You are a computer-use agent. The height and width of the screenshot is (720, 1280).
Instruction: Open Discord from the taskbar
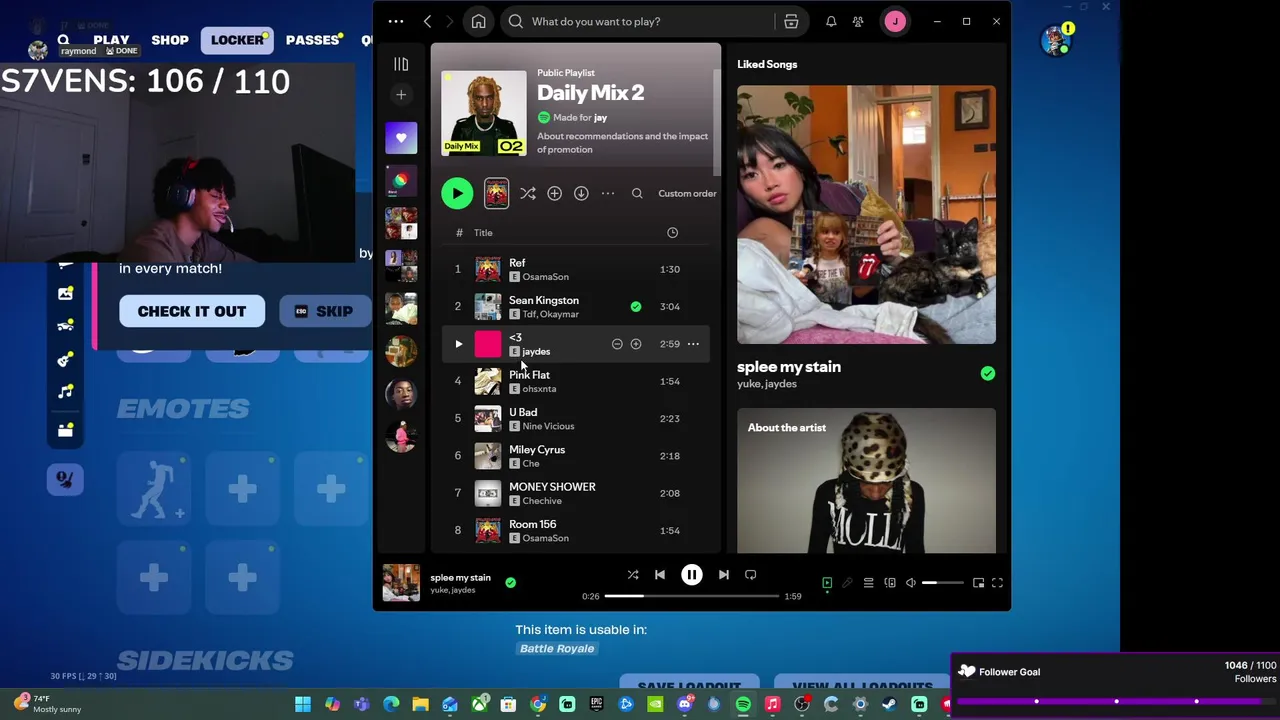pyautogui.click(x=685, y=705)
